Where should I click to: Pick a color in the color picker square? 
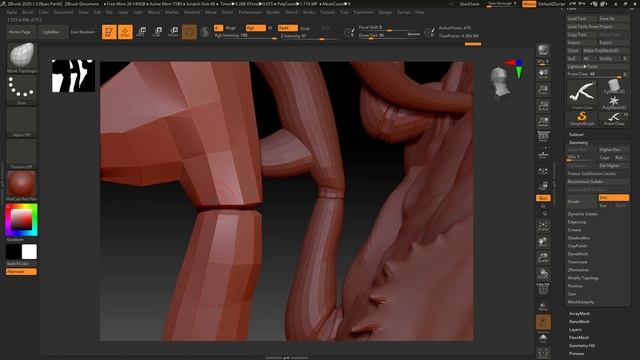click(21, 220)
